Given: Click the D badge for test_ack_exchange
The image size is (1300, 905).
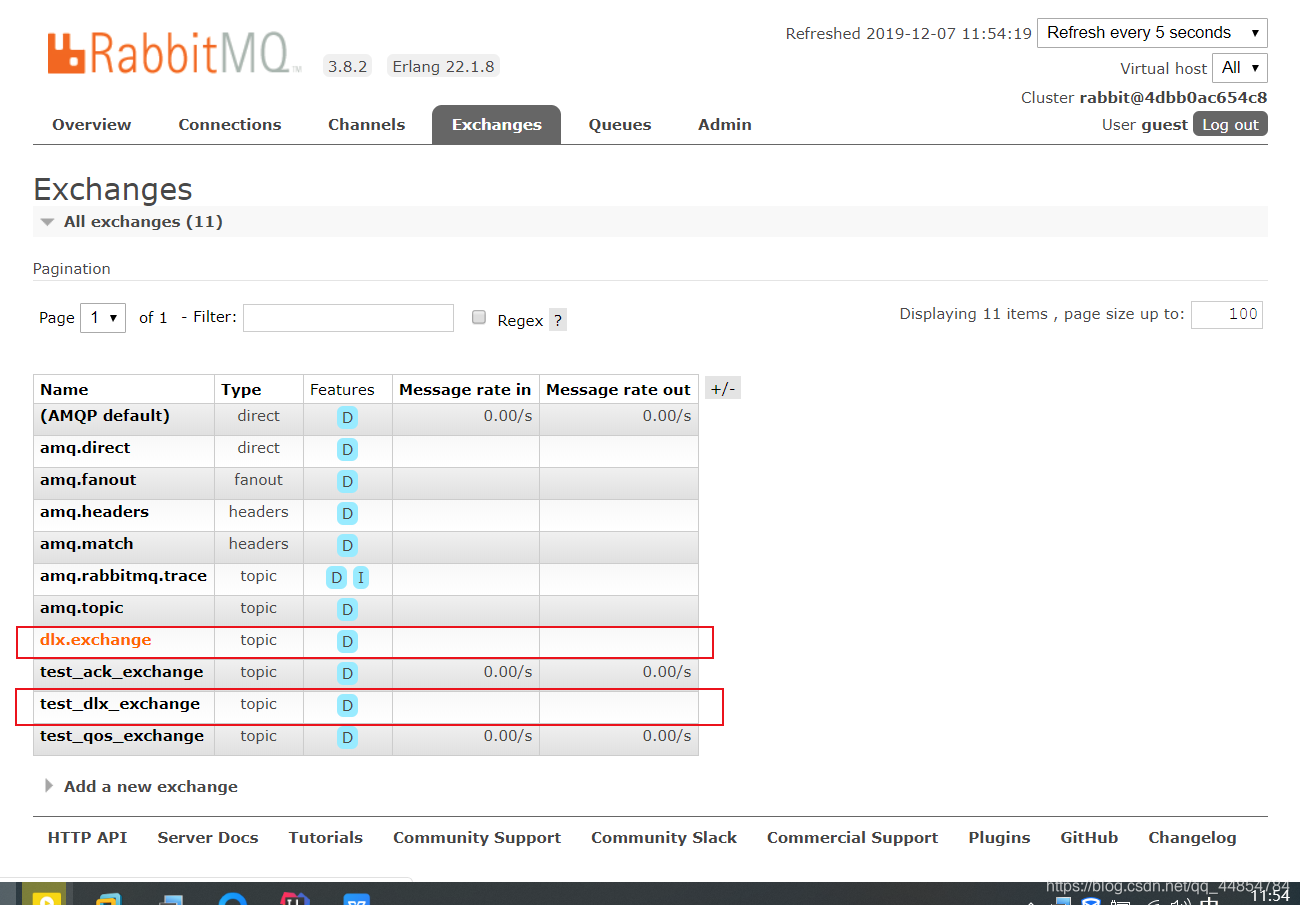Looking at the screenshot, I should [347, 674].
